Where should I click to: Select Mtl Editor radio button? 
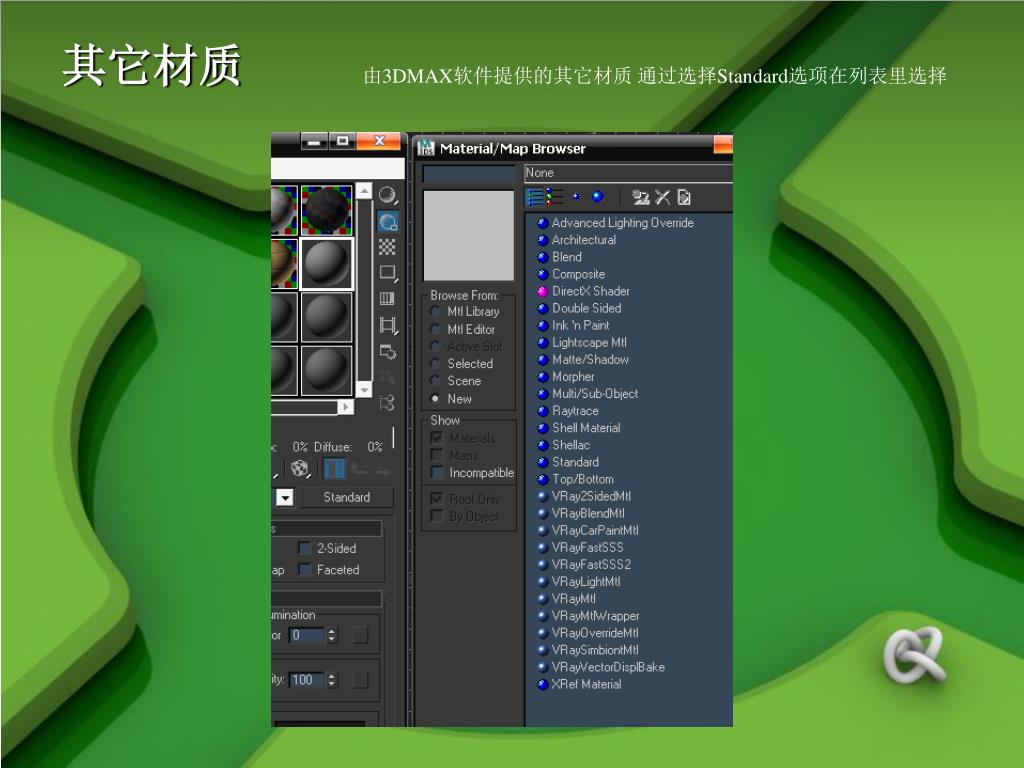click(x=435, y=329)
